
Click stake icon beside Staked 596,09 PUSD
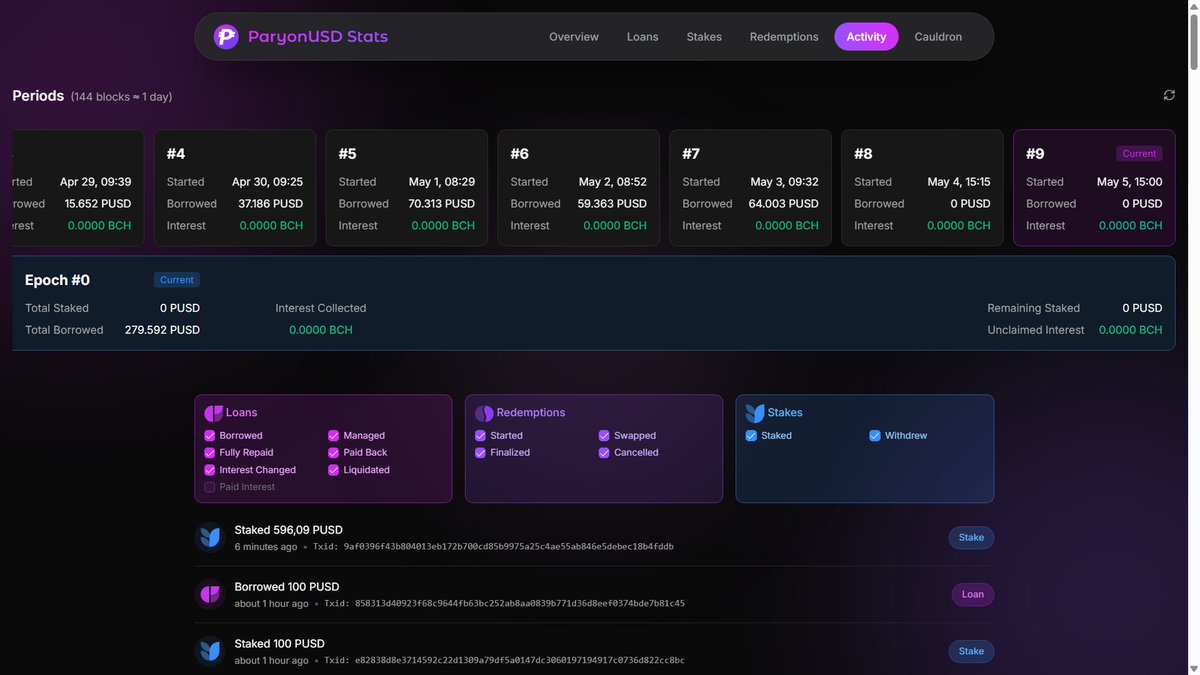pos(210,538)
